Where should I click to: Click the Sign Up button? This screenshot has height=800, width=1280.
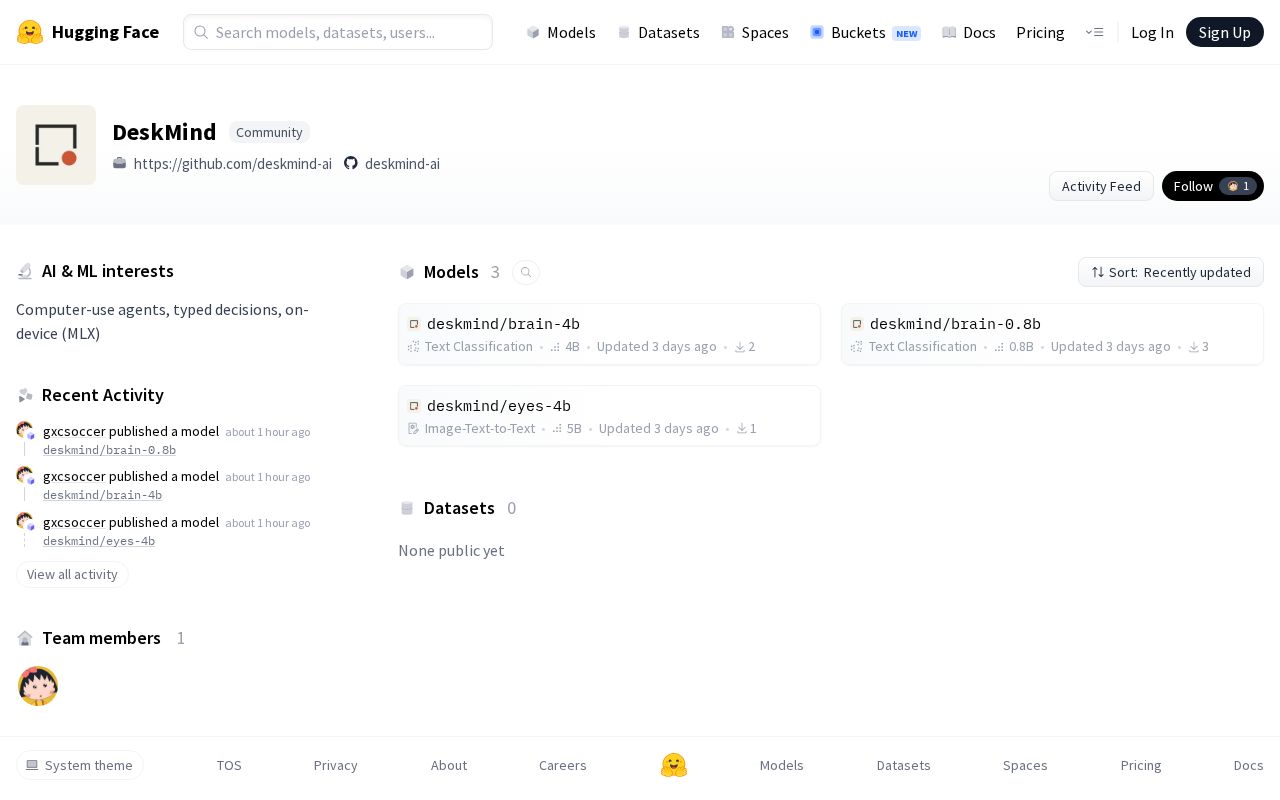point(1225,32)
